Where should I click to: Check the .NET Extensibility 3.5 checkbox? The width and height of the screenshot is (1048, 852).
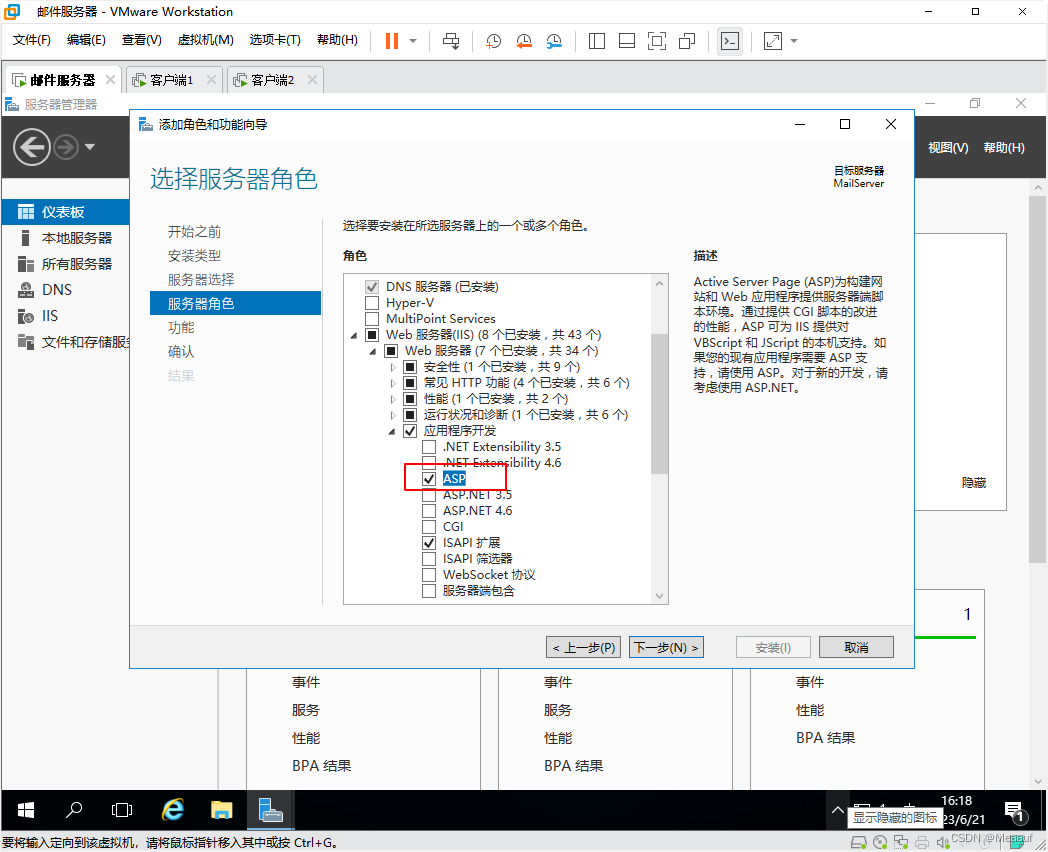(429, 446)
